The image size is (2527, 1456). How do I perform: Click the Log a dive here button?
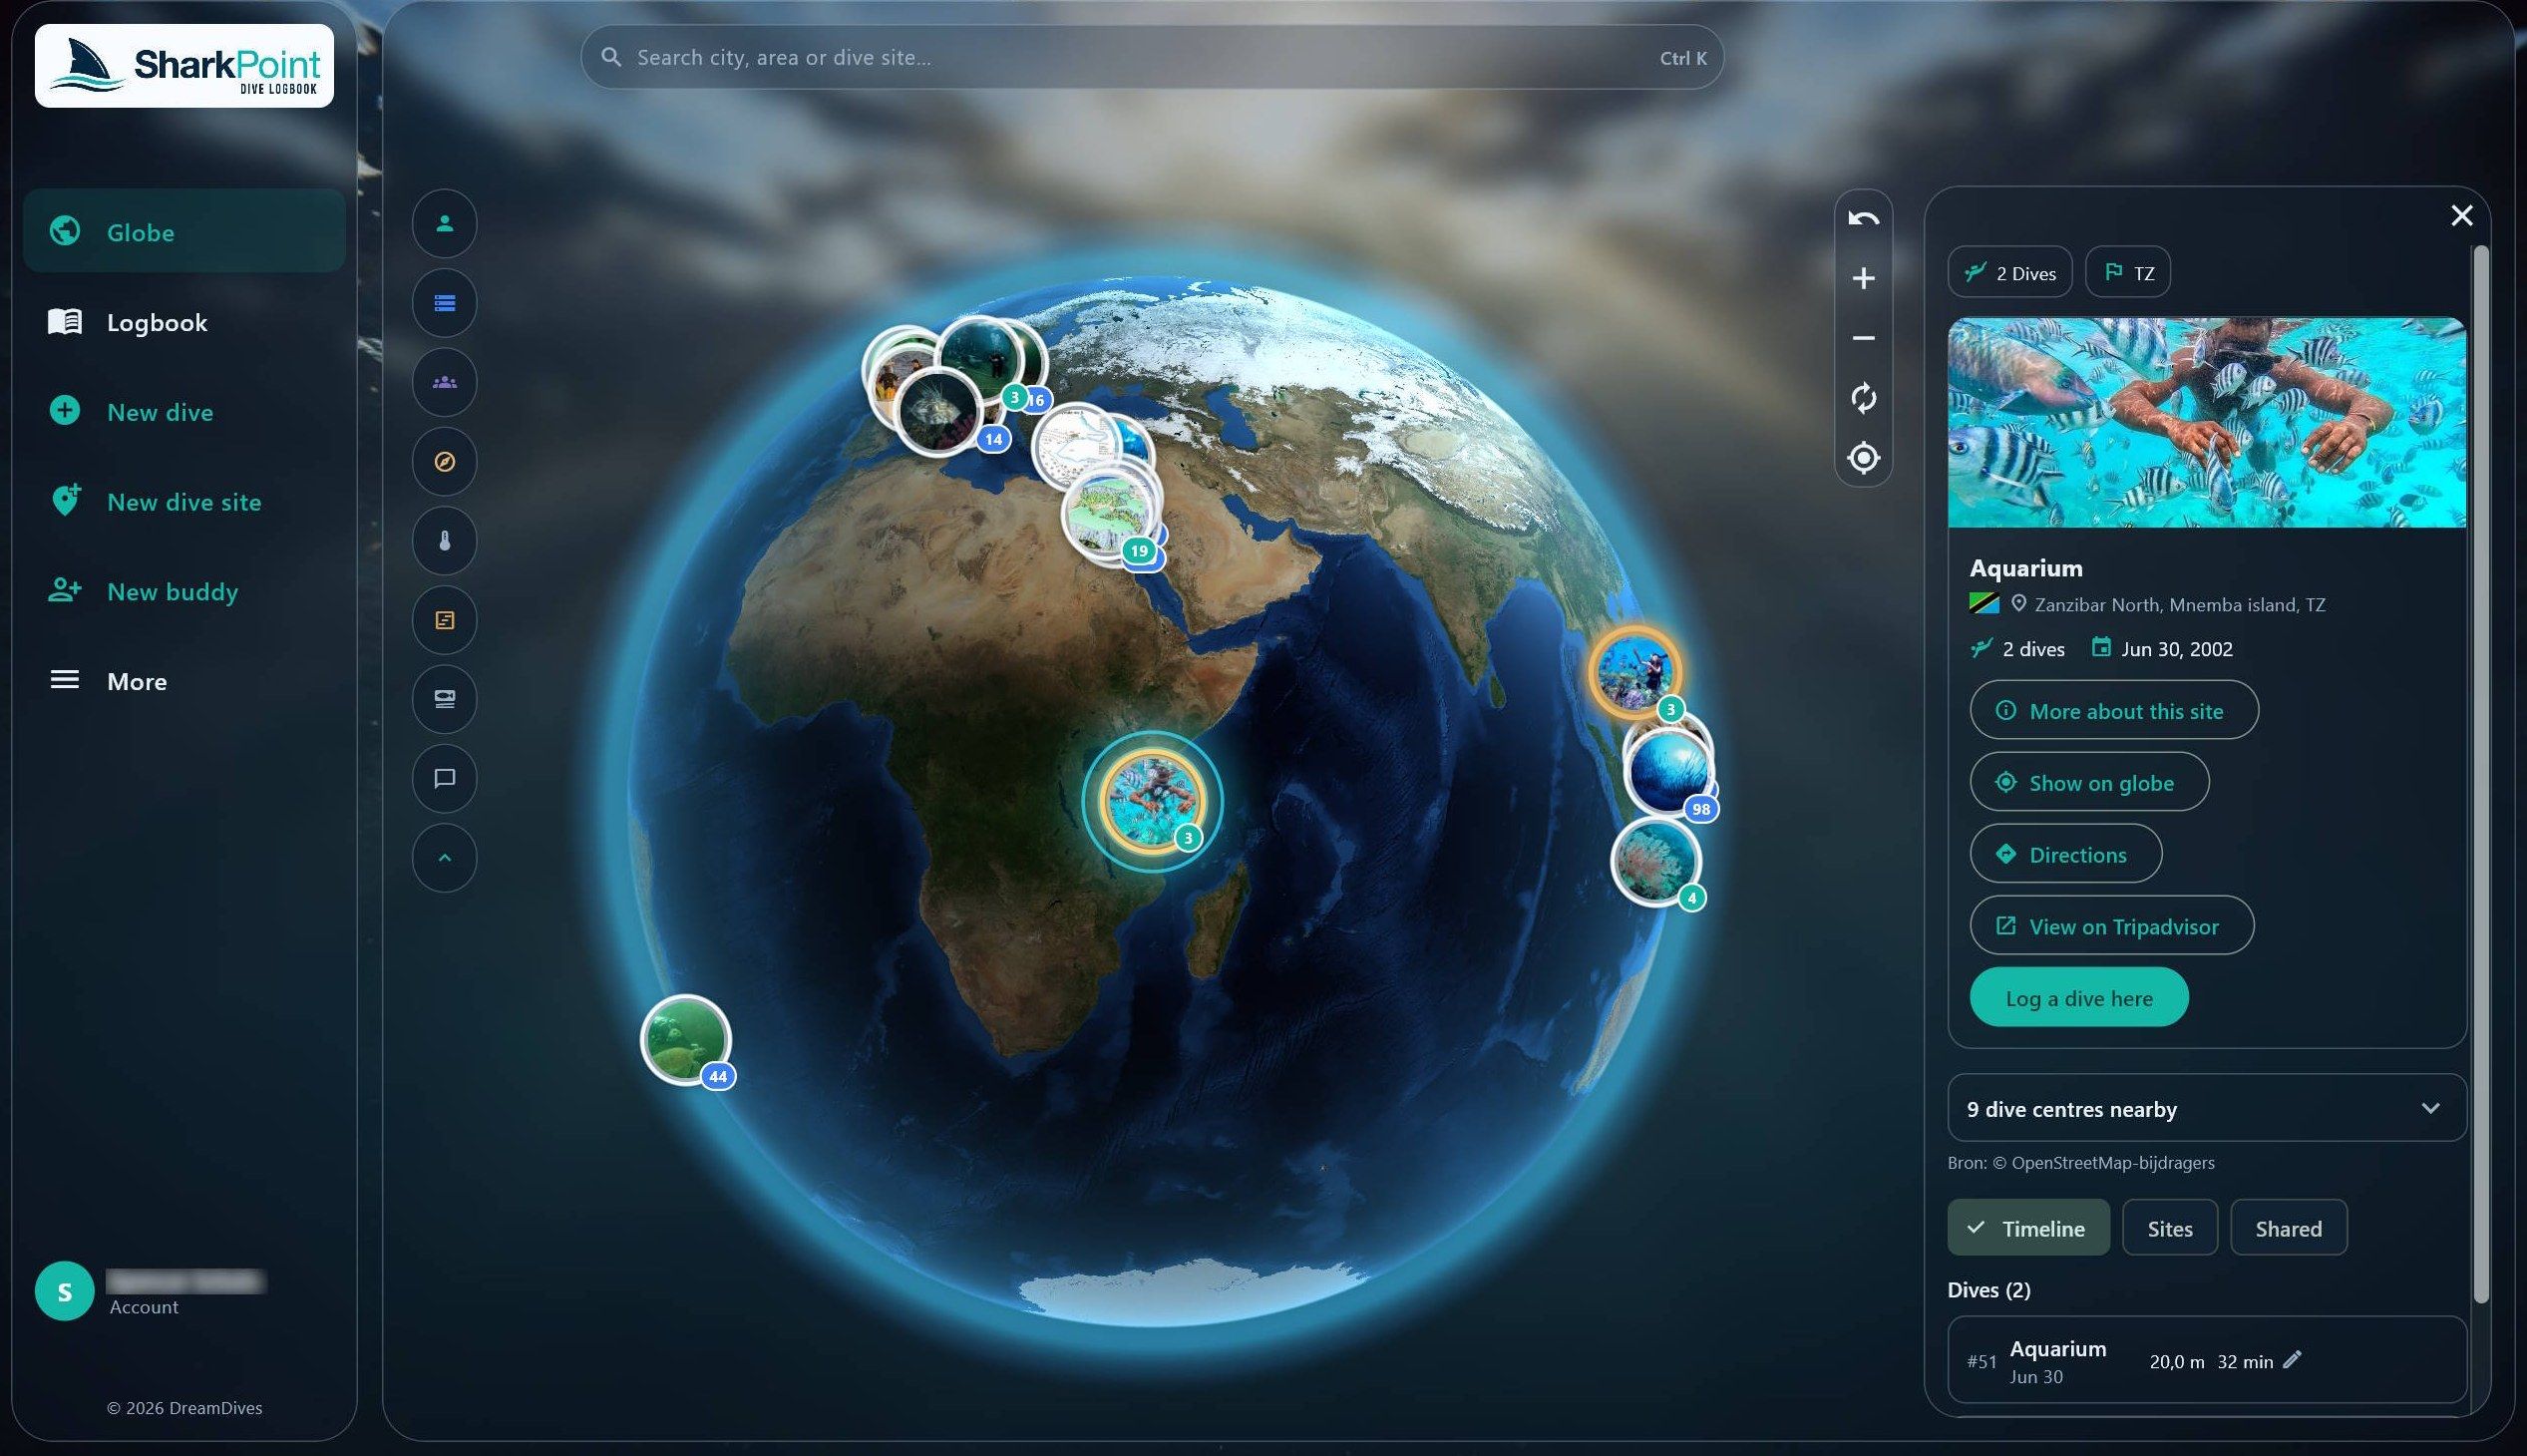coord(2079,997)
